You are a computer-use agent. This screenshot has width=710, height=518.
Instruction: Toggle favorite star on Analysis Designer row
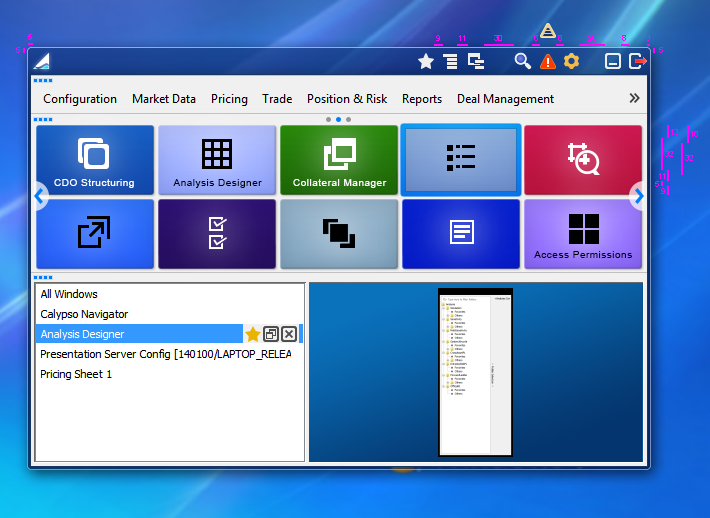[x=253, y=334]
